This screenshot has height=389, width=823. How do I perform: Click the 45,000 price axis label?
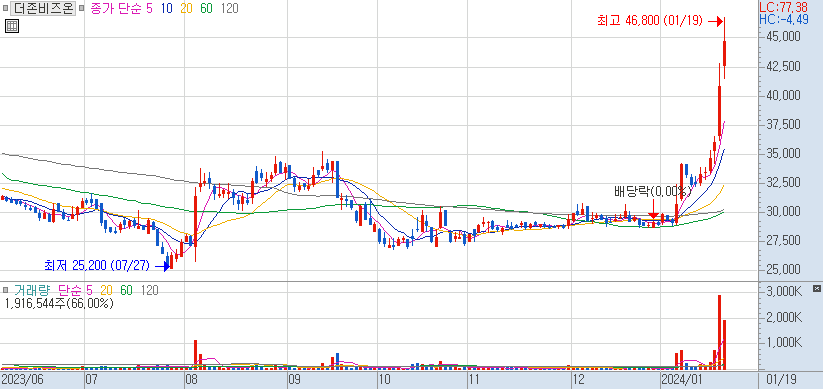783,37
